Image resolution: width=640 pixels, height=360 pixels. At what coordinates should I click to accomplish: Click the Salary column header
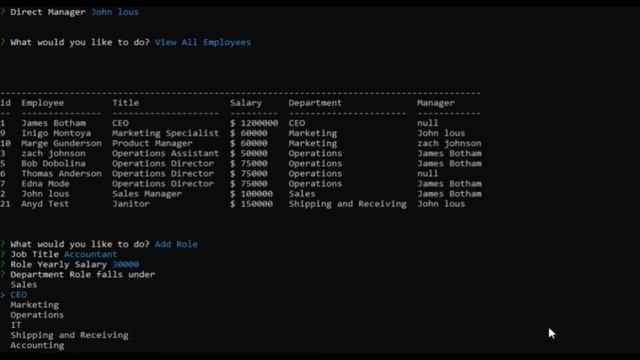click(246, 103)
